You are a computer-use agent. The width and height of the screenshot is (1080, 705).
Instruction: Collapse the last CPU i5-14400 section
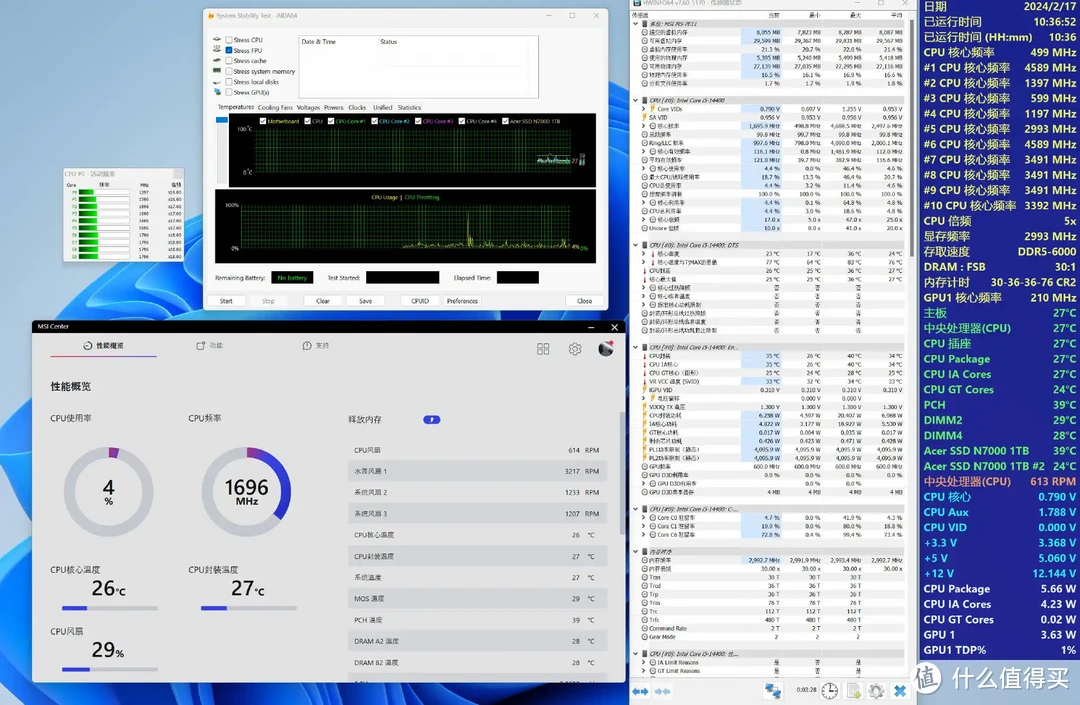[x=637, y=654]
